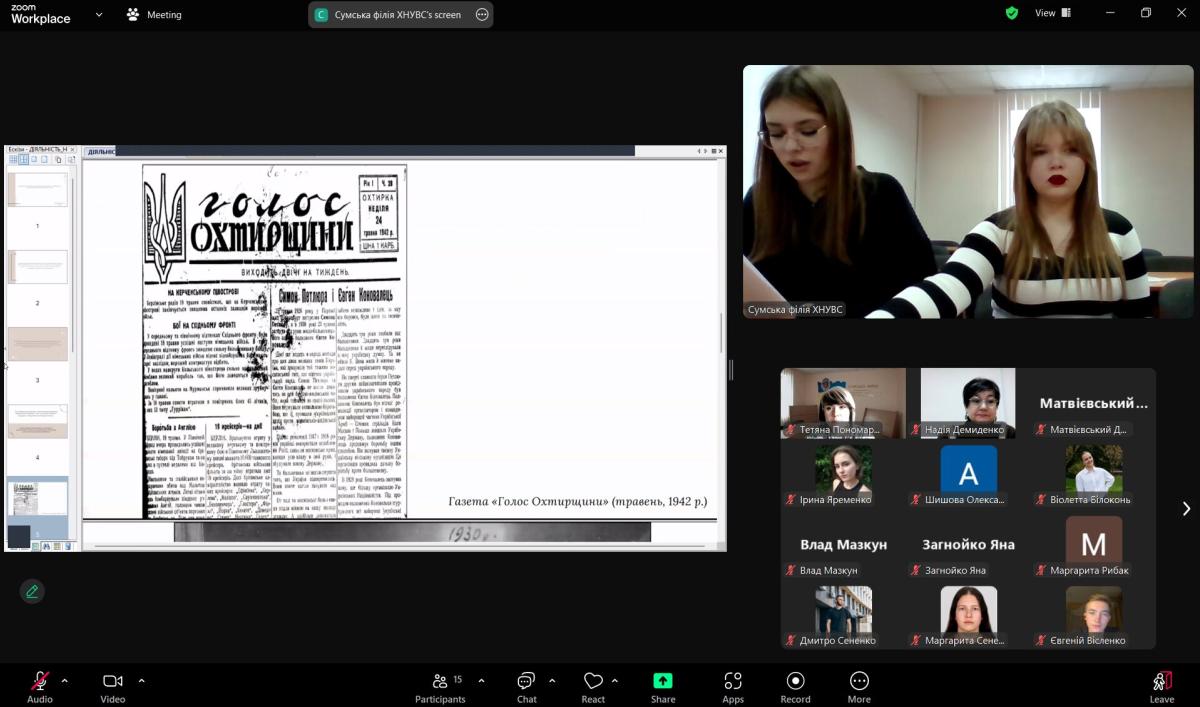Toggle the camera with Video button
The height and width of the screenshot is (707, 1200).
112,685
